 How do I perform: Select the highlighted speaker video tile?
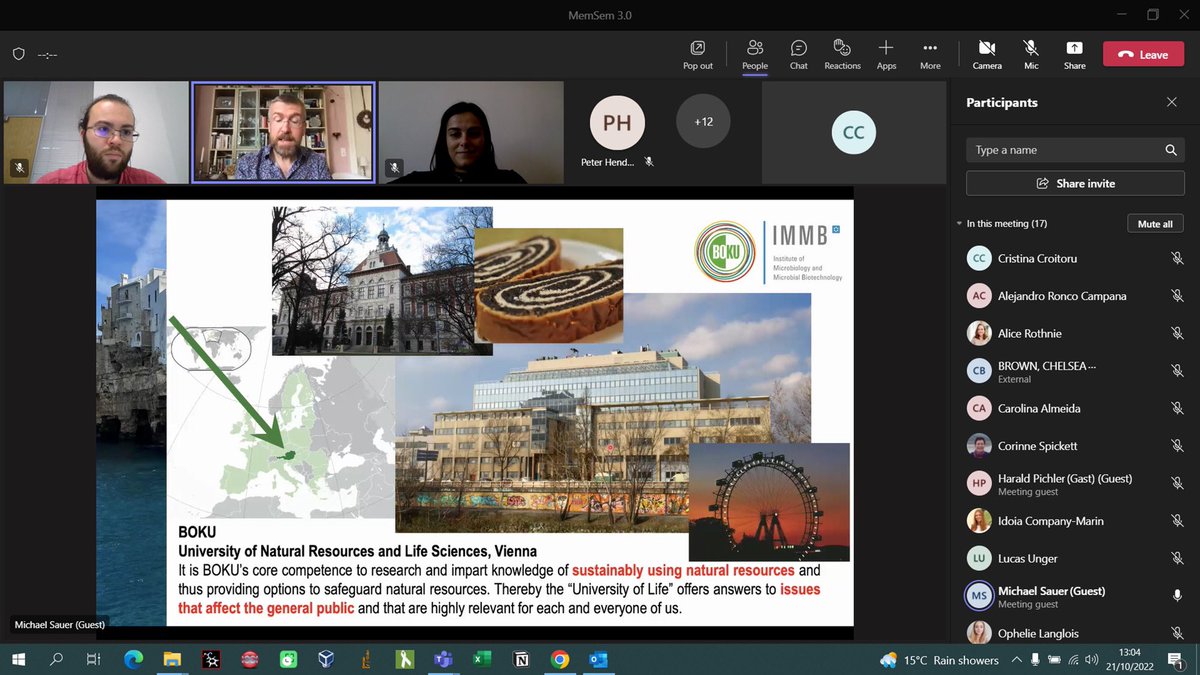click(x=283, y=132)
